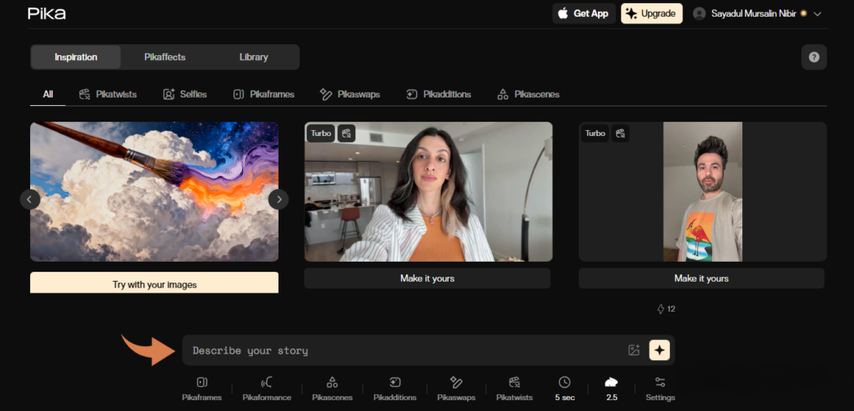Open Pikascenes tool in bottom toolbar
This screenshot has width=854, height=411.
click(x=332, y=388)
